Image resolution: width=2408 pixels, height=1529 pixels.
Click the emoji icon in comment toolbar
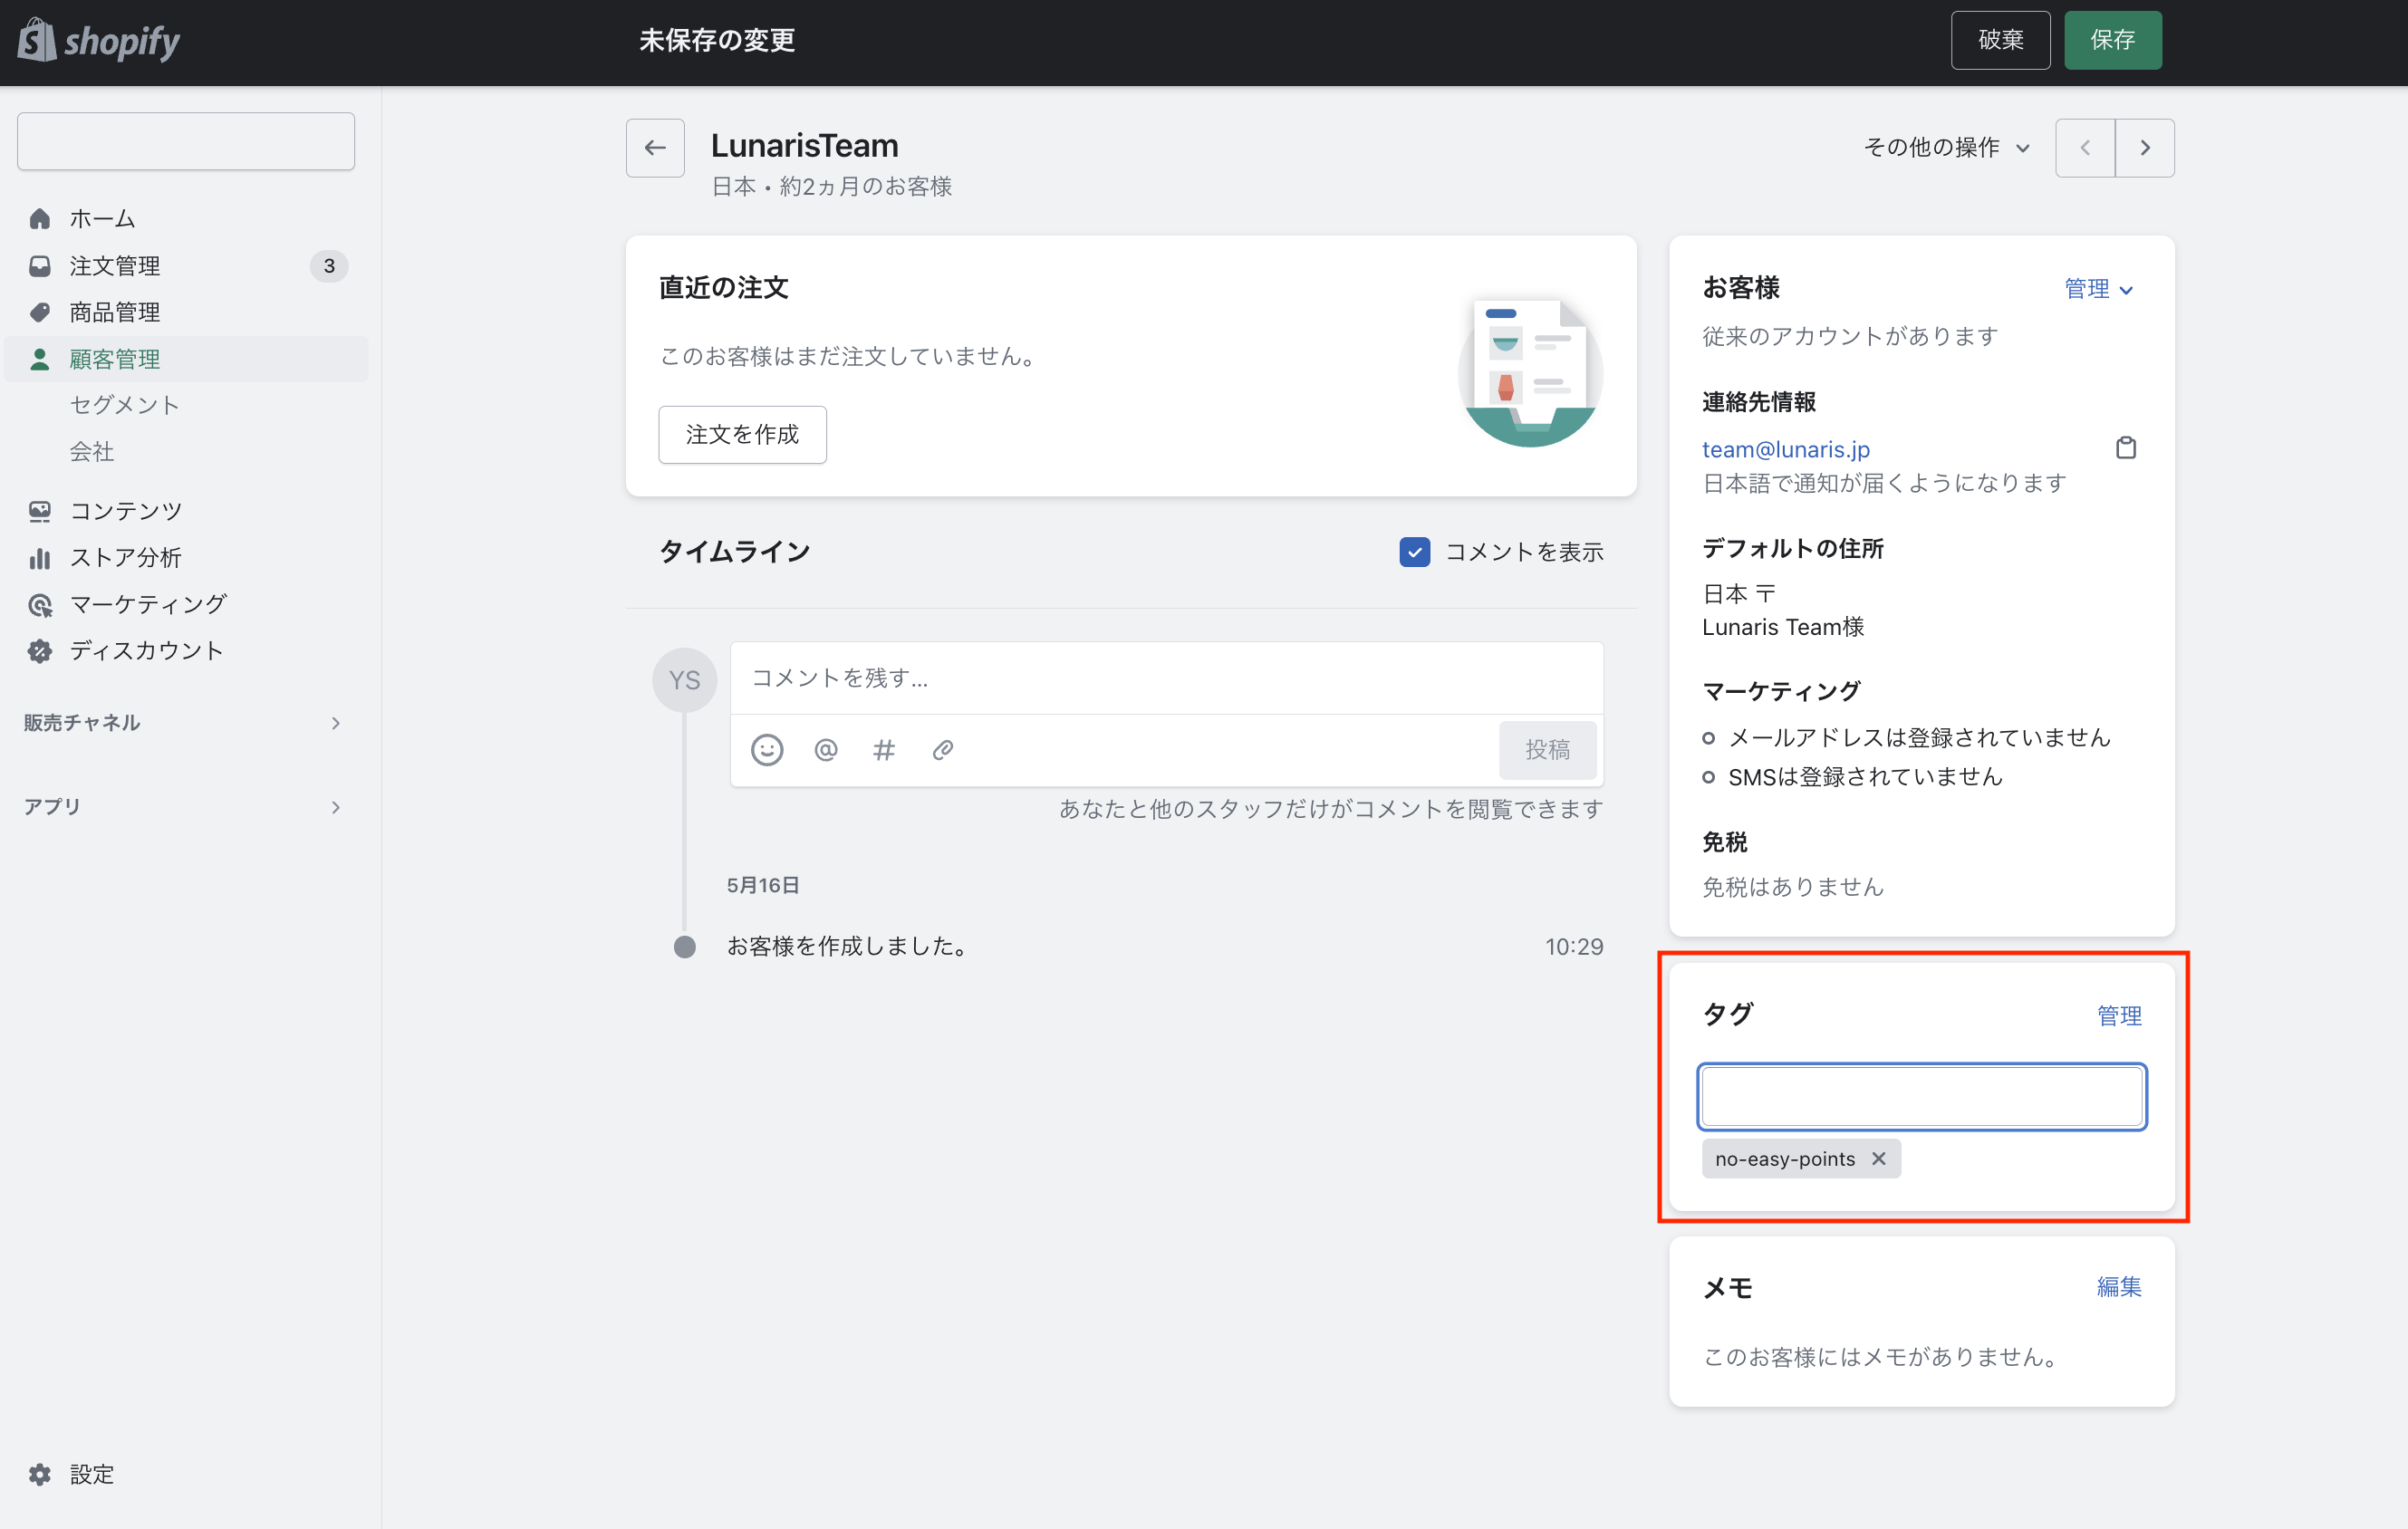tap(767, 749)
